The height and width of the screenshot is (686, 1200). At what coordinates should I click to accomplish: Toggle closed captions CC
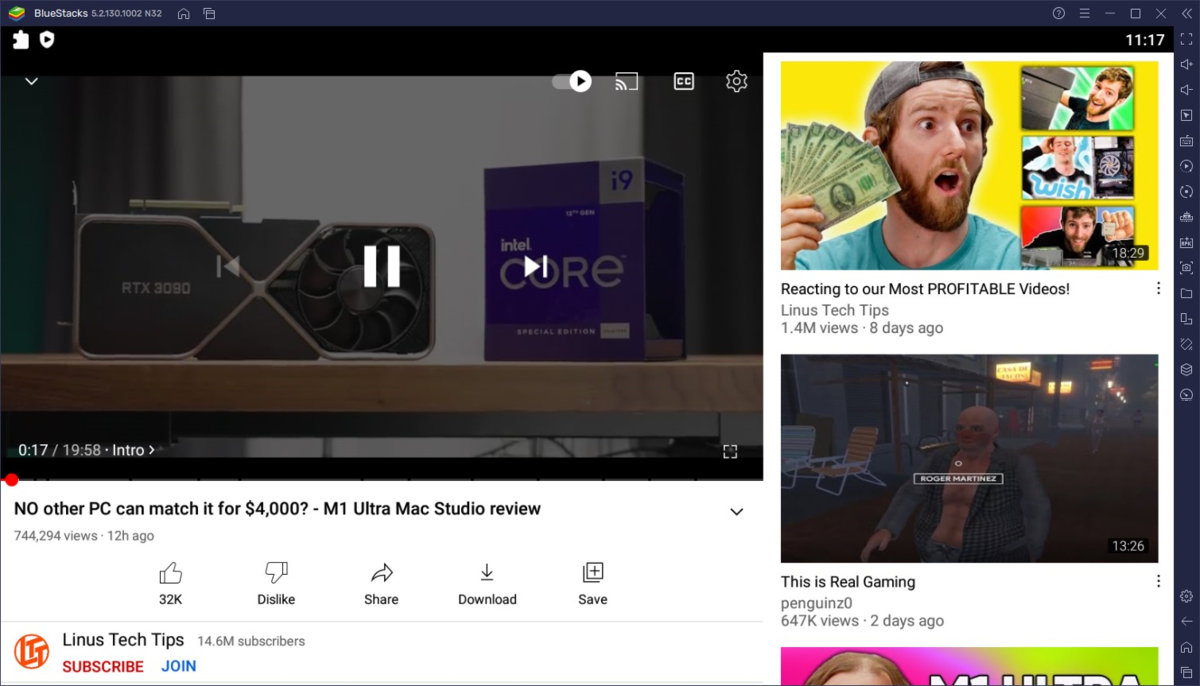coord(684,81)
